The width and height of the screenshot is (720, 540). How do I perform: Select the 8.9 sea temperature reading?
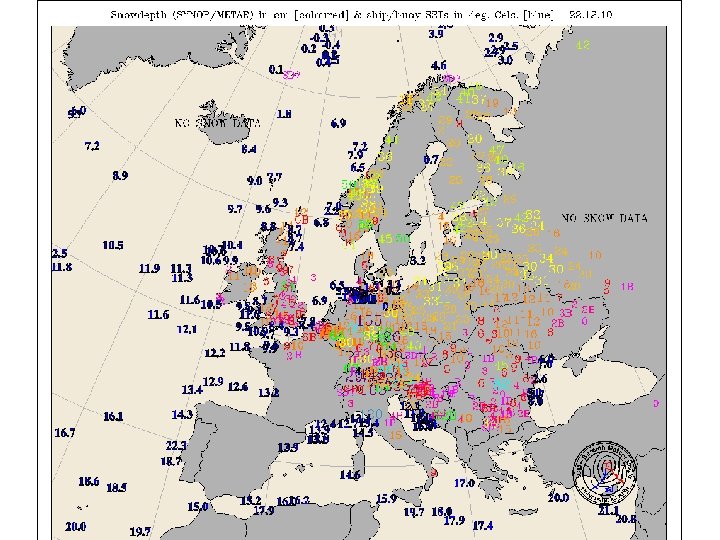coord(120,175)
